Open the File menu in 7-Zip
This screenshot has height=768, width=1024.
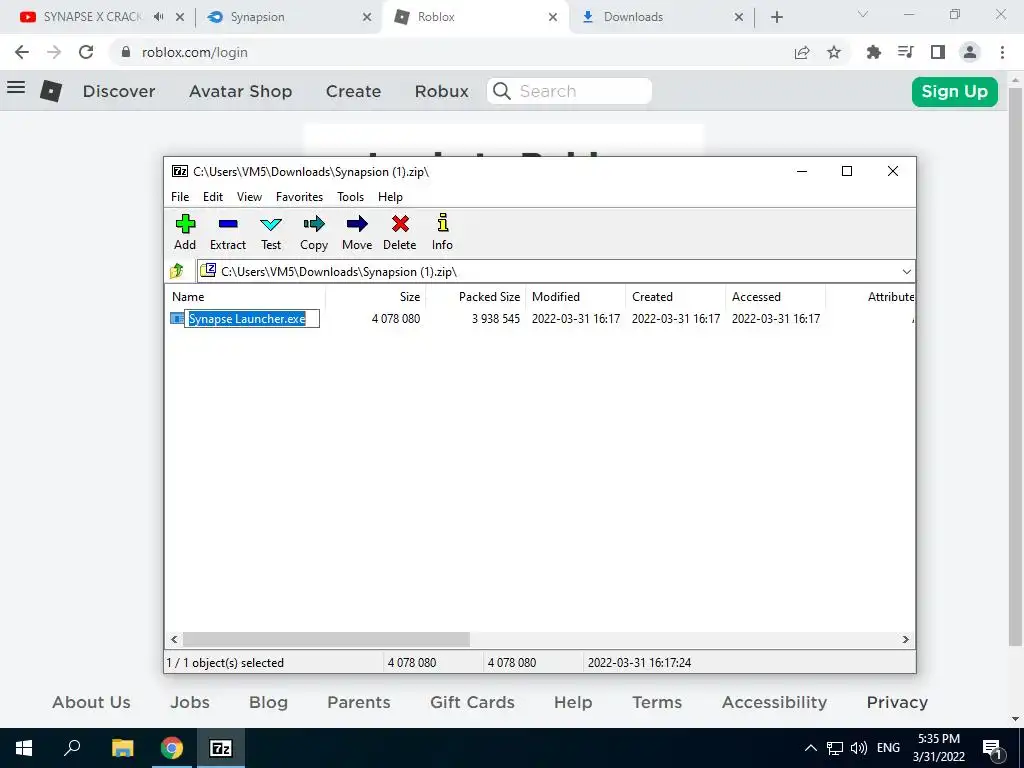180,197
